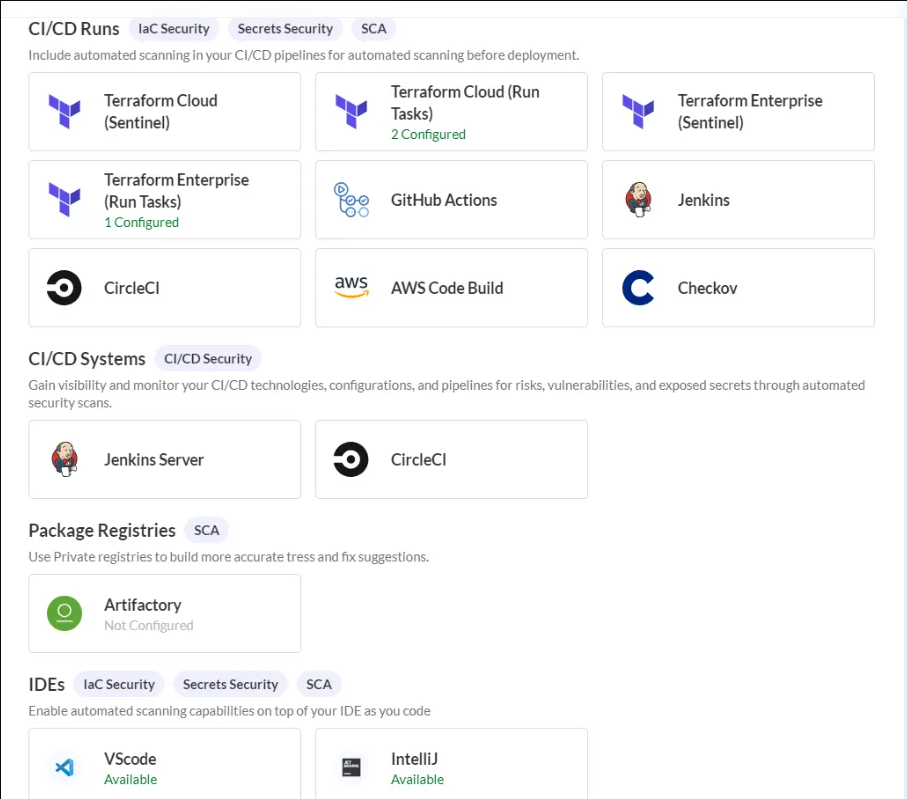Click the Terraform Cloud (Sentinel) logo icon

click(x=65, y=112)
